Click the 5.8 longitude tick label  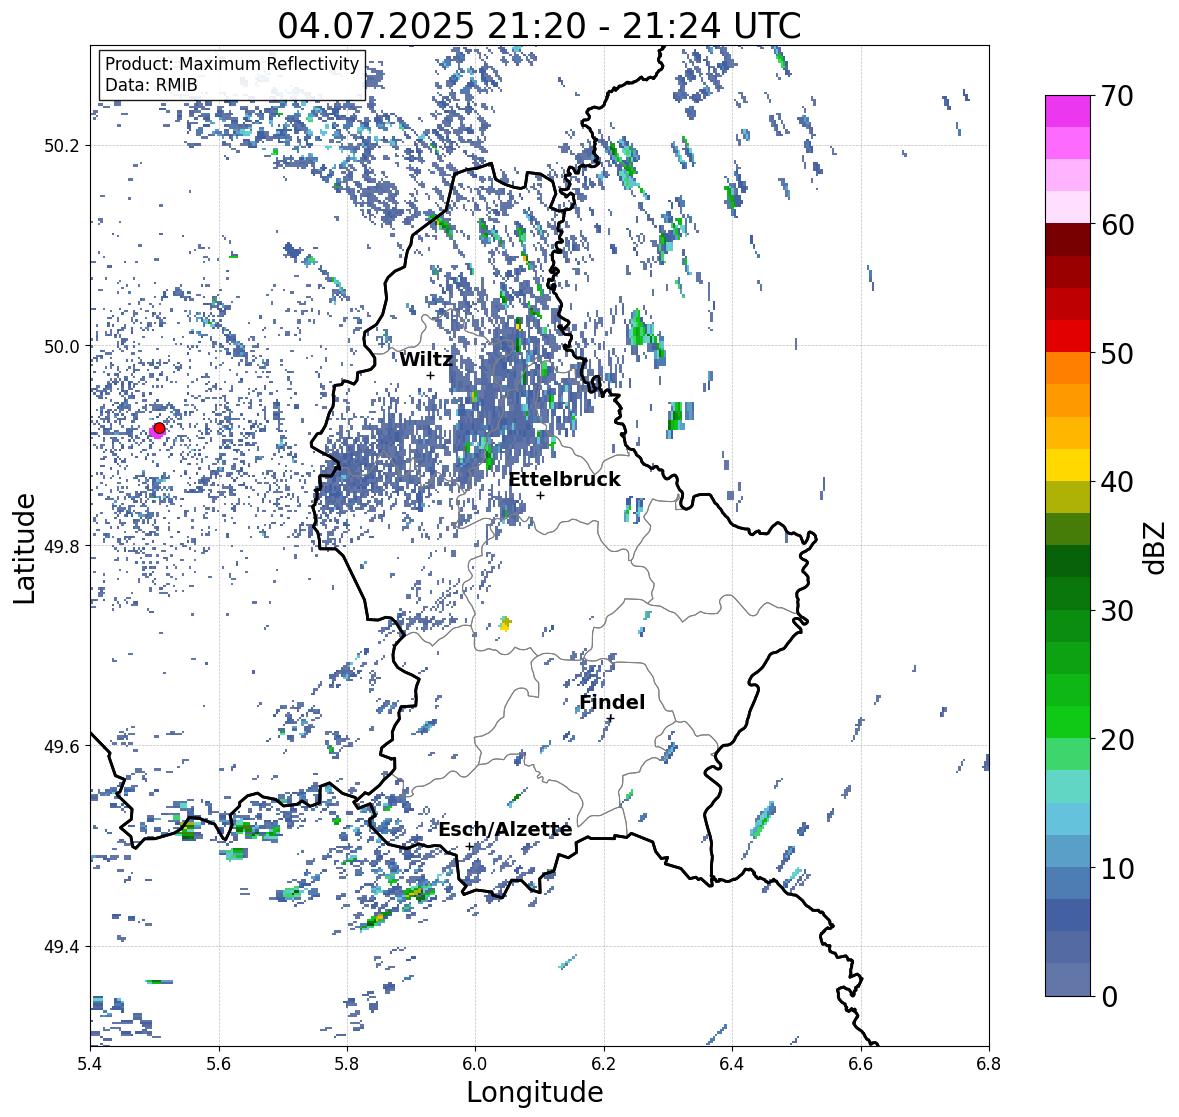[x=347, y=1063]
